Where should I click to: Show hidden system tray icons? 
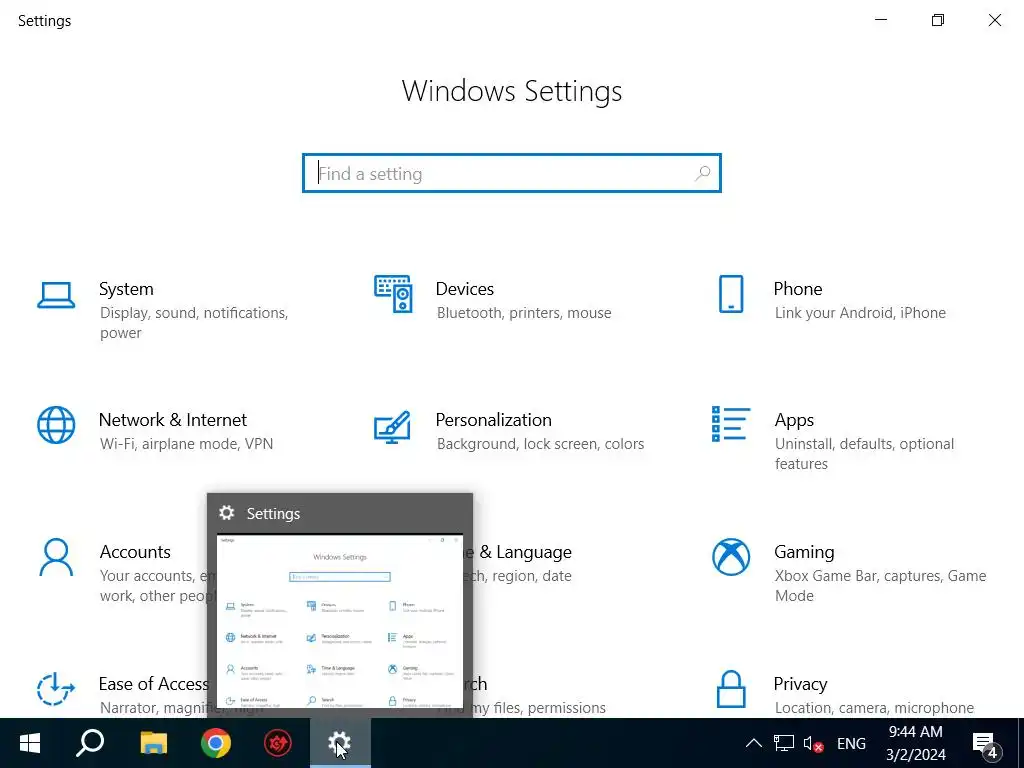point(754,743)
